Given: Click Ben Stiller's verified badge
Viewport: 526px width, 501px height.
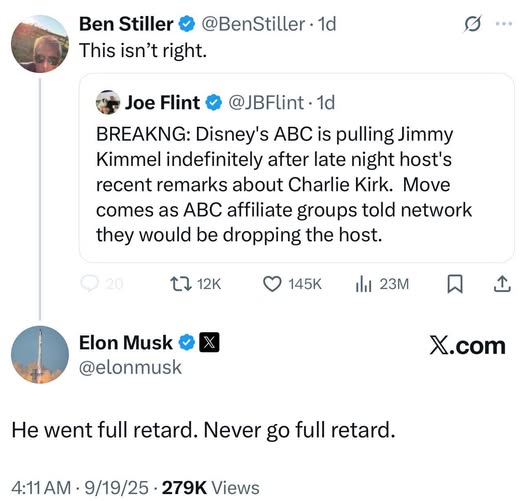Looking at the screenshot, I should click(187, 24).
